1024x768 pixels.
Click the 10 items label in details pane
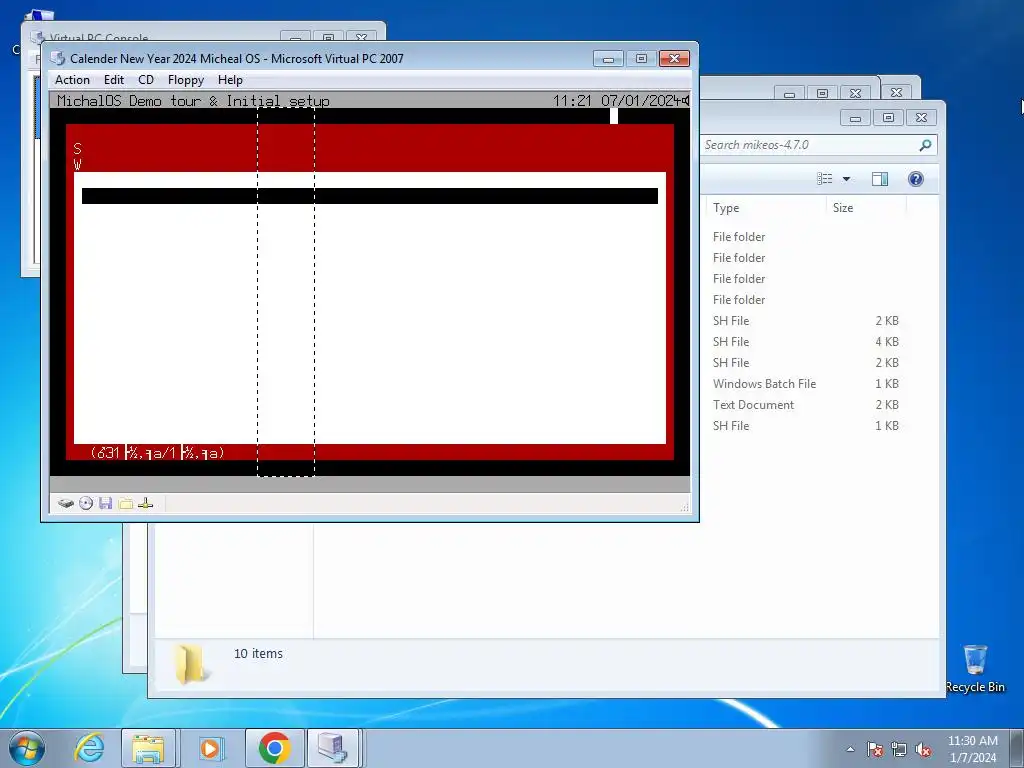click(x=258, y=653)
